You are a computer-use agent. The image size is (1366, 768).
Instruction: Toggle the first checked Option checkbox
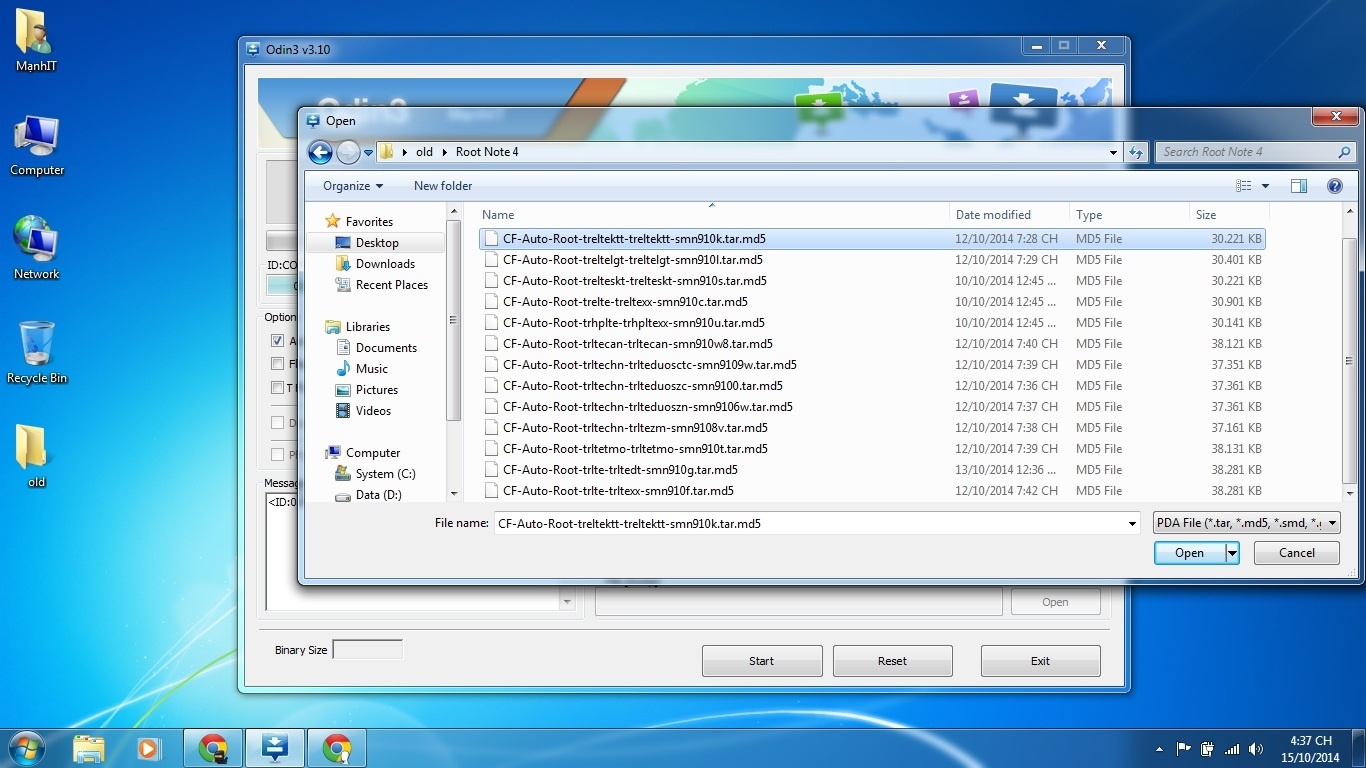click(278, 341)
